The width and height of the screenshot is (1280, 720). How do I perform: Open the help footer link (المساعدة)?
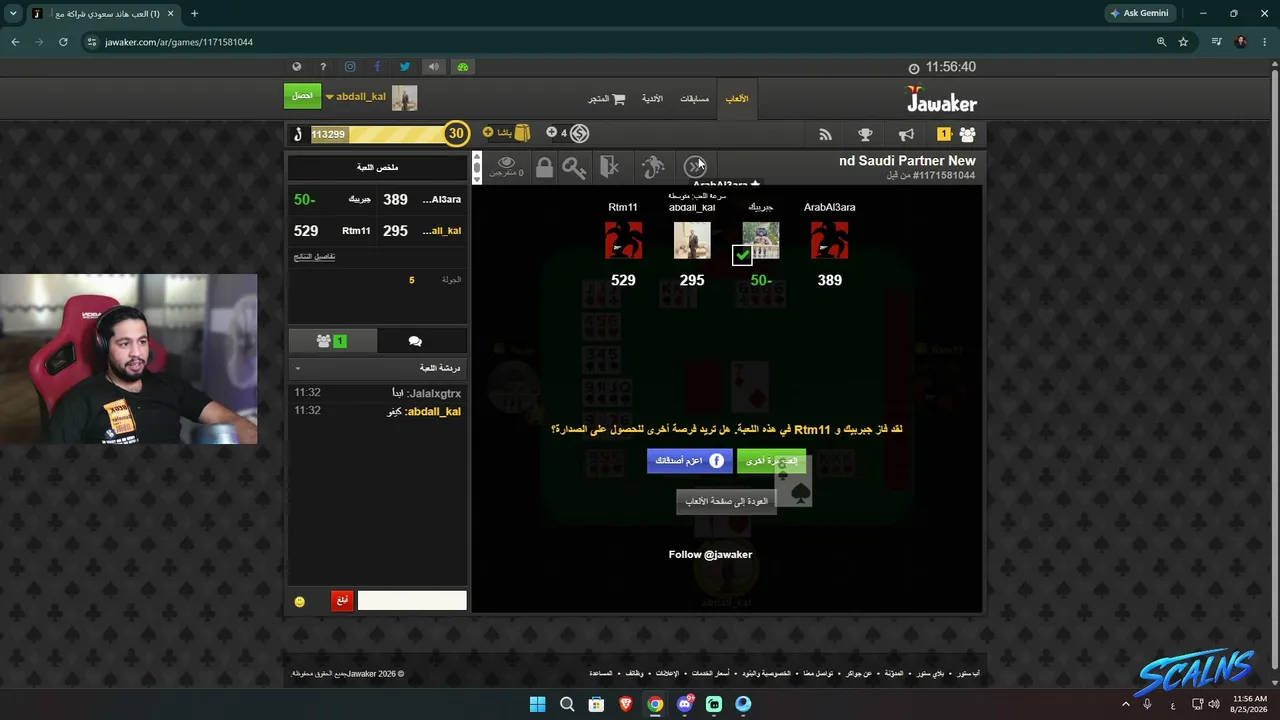[x=600, y=674]
